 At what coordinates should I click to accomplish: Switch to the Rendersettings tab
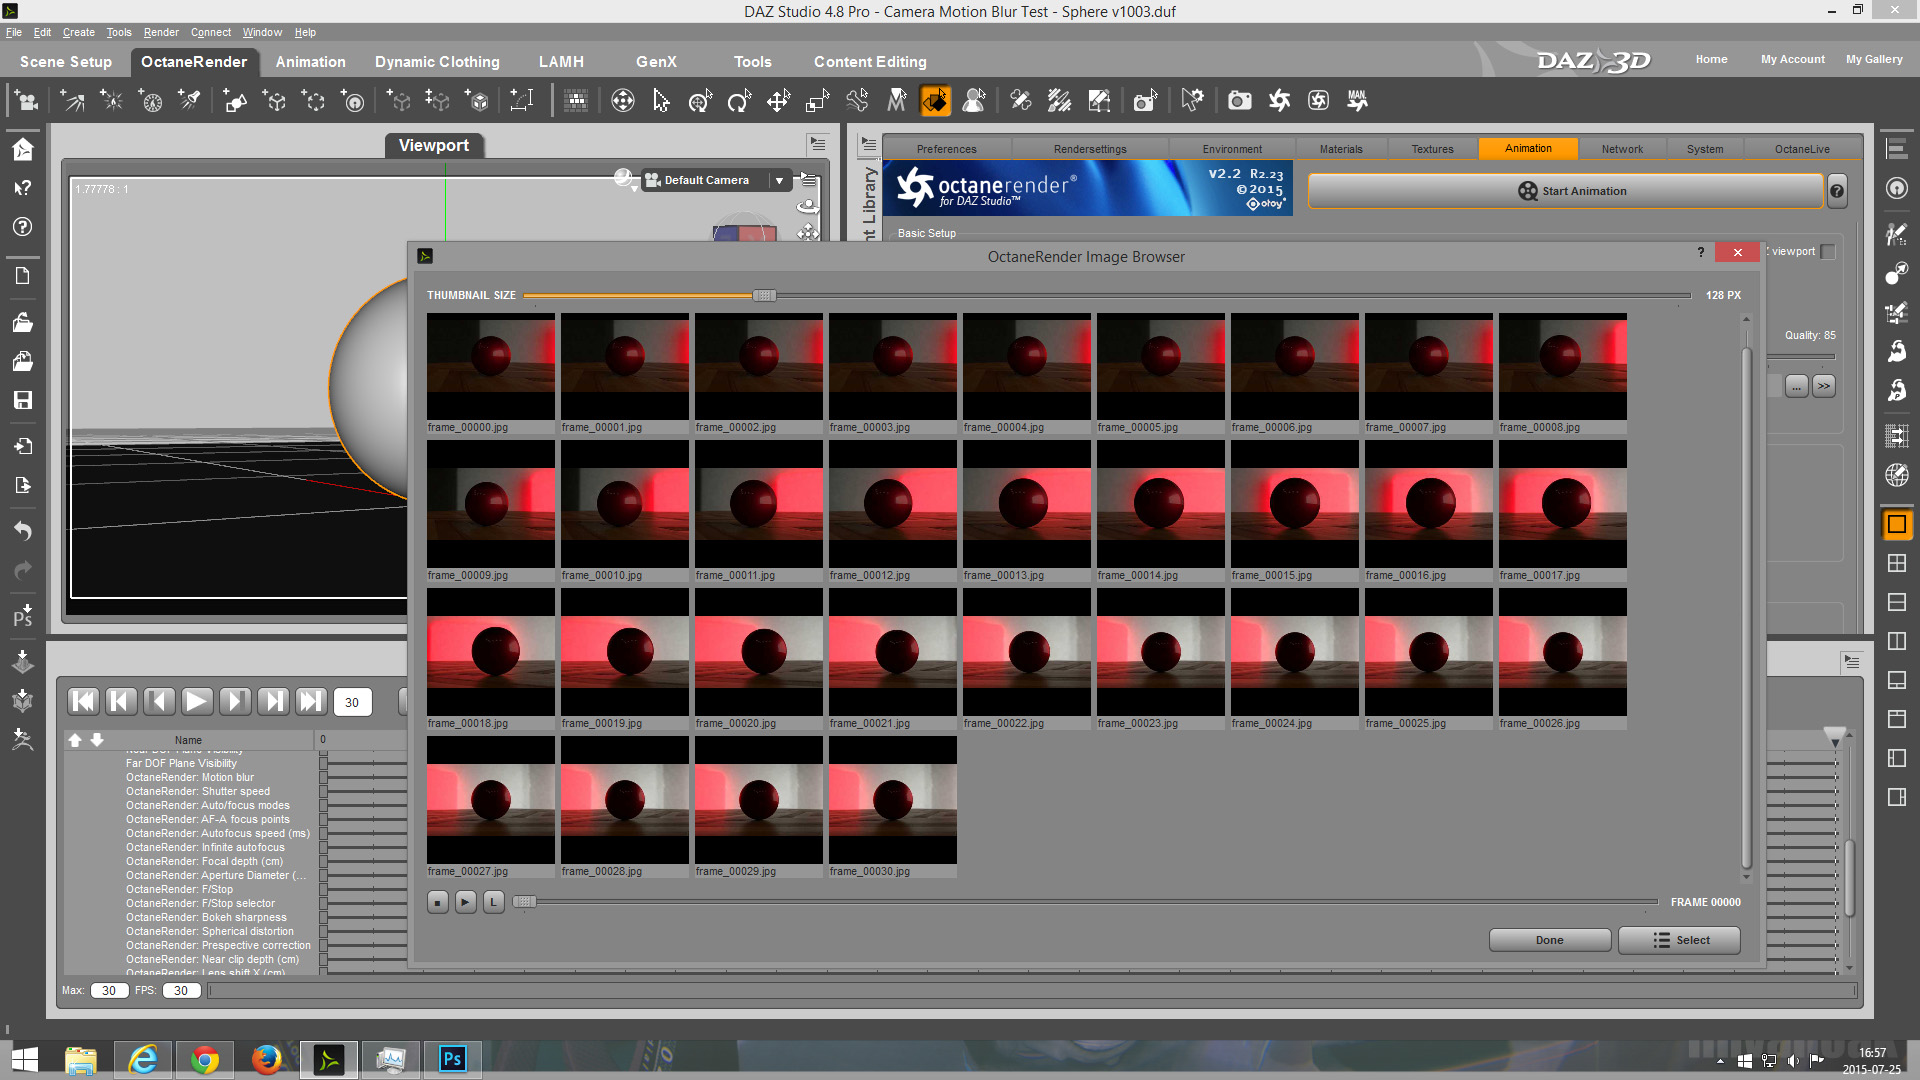click(x=1089, y=149)
